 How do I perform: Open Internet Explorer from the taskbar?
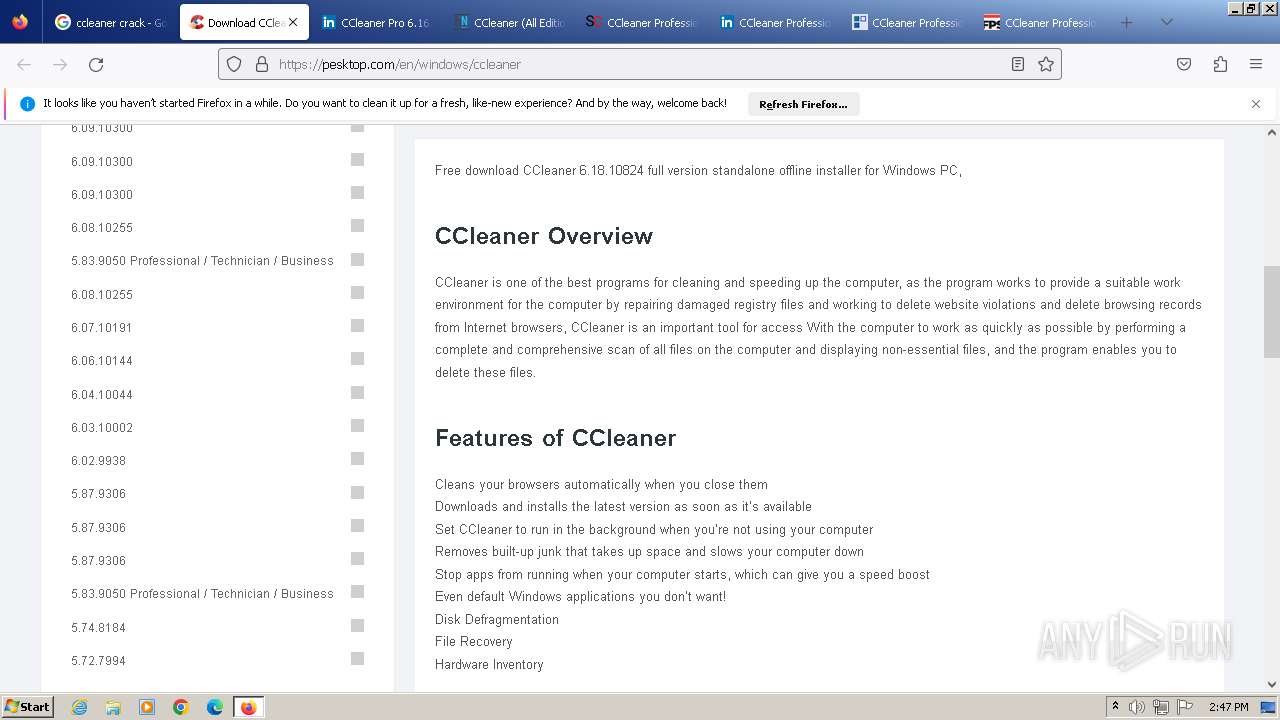[x=80, y=707]
